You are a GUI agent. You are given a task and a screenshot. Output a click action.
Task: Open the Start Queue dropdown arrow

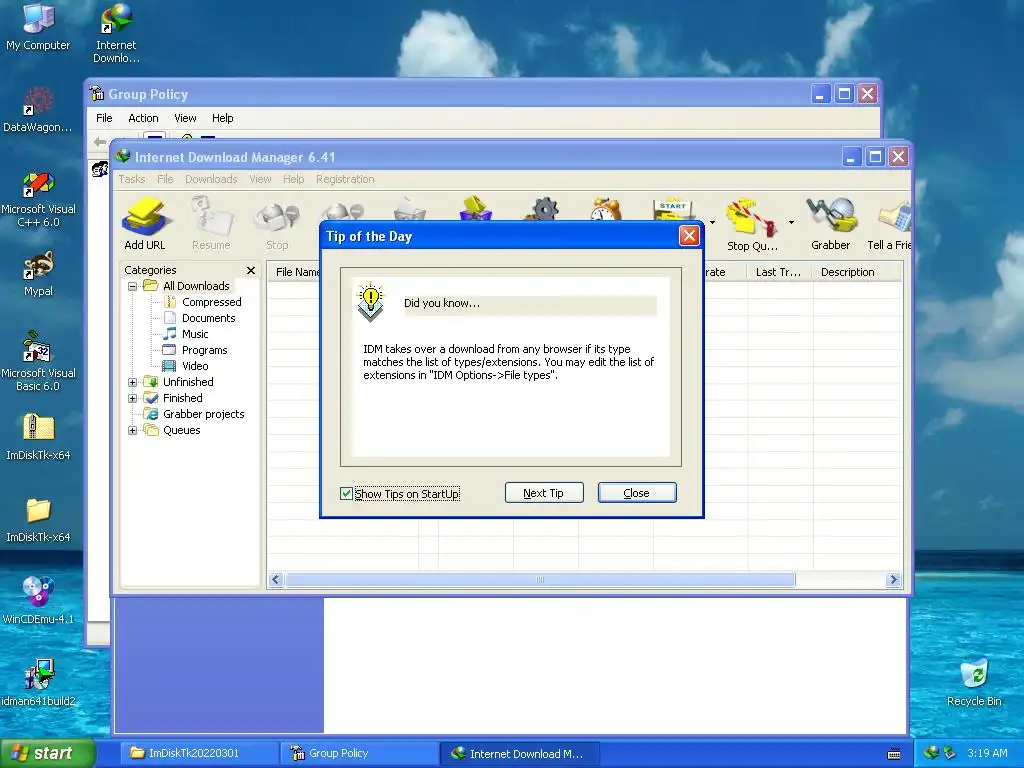tap(712, 223)
